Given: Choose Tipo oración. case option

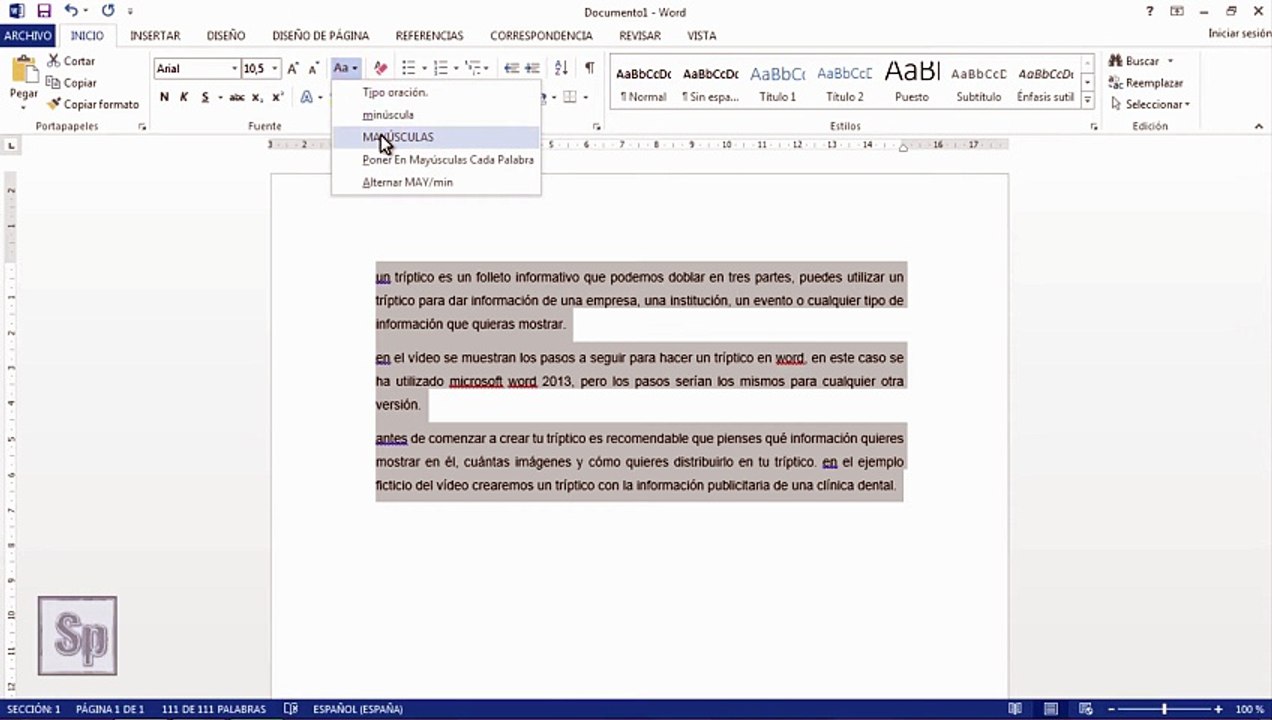Looking at the screenshot, I should tap(436, 92).
